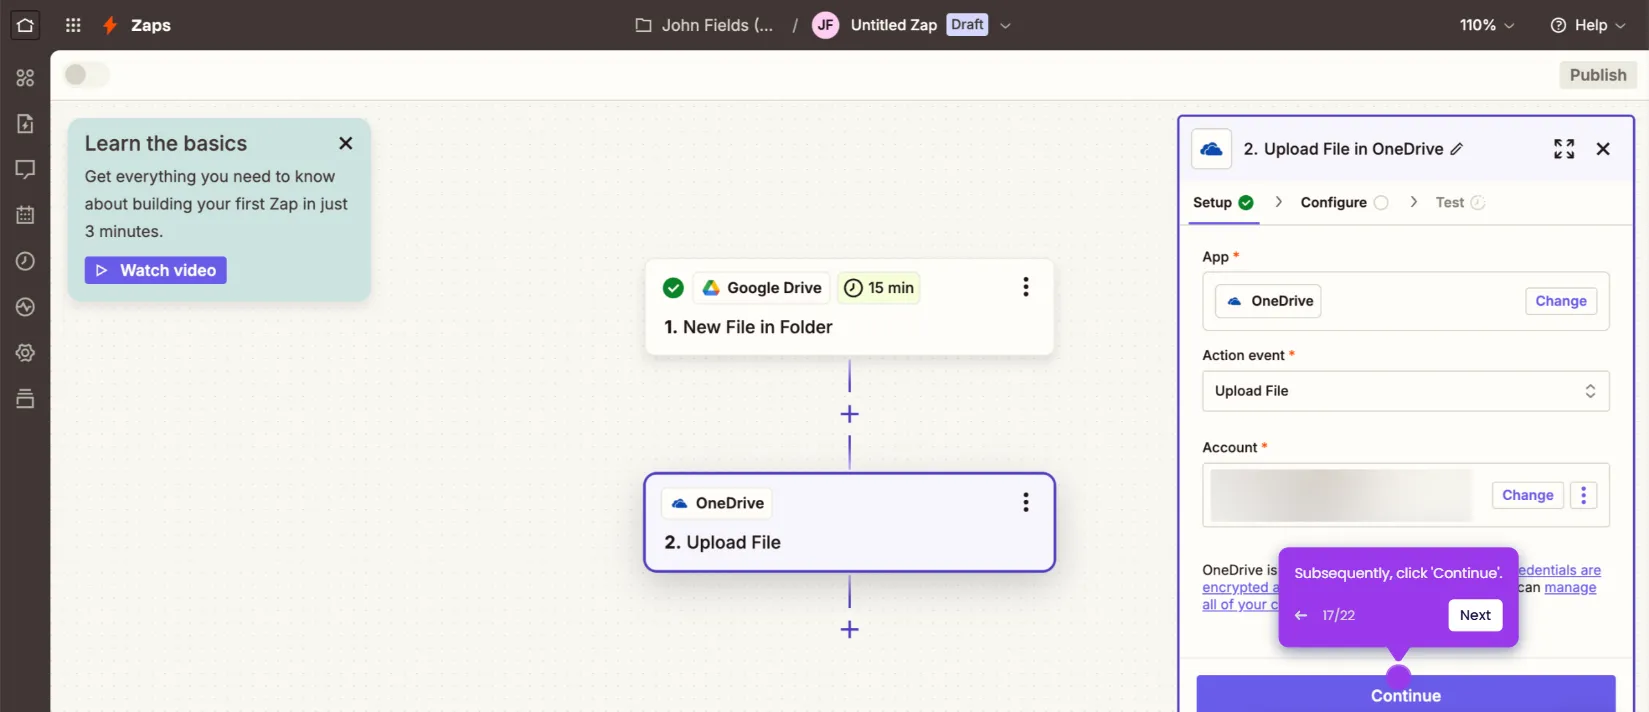The image size is (1649, 712).
Task: Rename the step using the pencil icon
Action: click(1457, 149)
